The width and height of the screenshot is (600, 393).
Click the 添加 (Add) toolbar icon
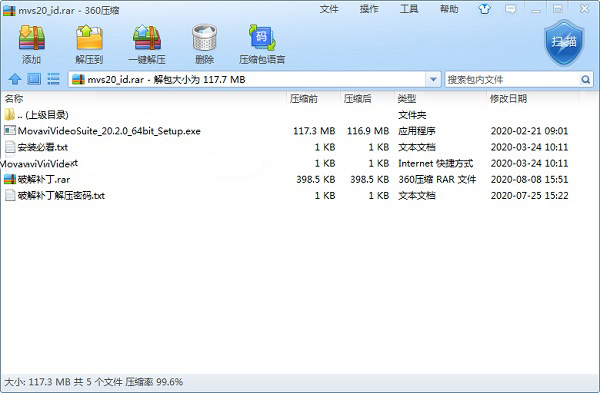point(32,38)
